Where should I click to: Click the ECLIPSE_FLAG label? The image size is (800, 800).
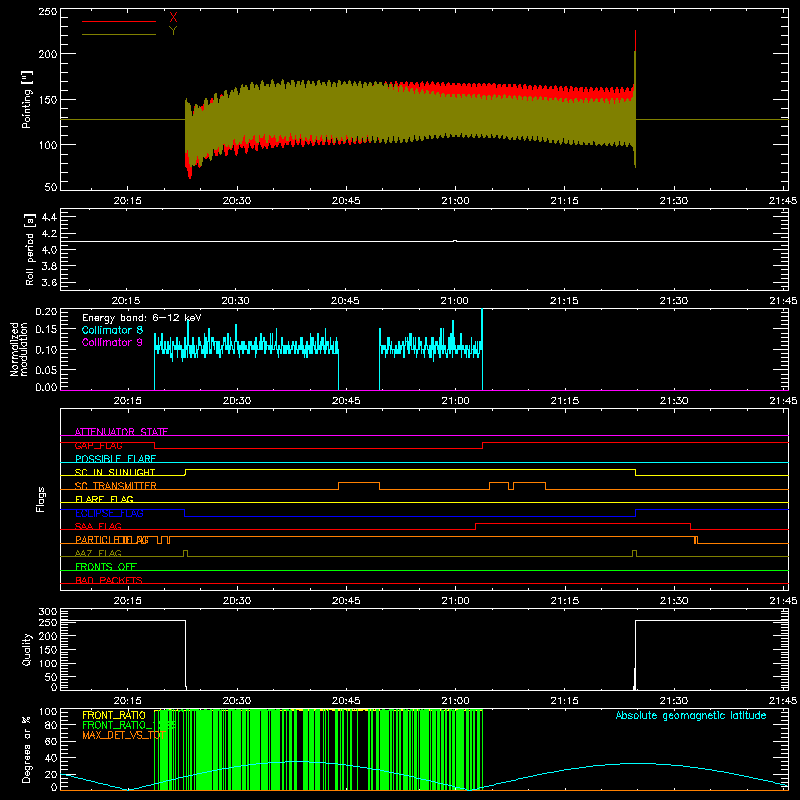[109, 513]
